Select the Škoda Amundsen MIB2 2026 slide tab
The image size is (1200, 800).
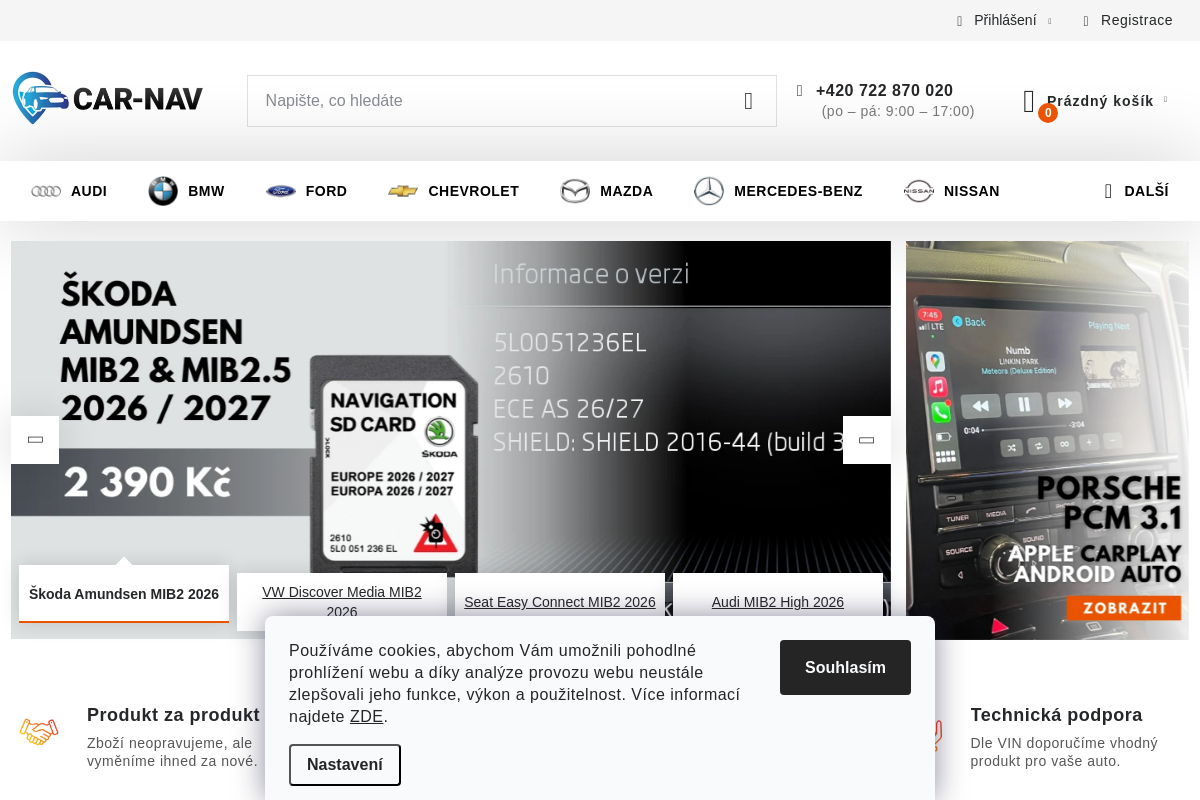(124, 594)
